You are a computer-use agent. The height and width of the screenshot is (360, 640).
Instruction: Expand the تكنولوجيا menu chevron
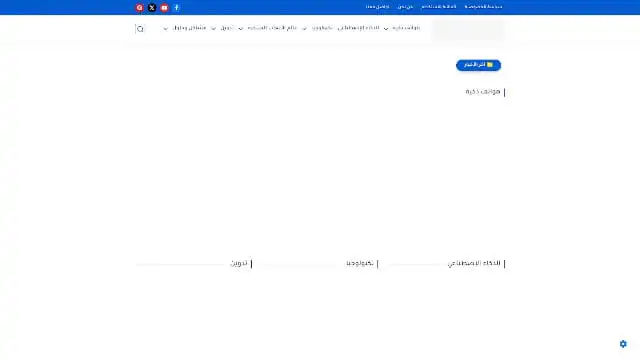[x=304, y=28]
